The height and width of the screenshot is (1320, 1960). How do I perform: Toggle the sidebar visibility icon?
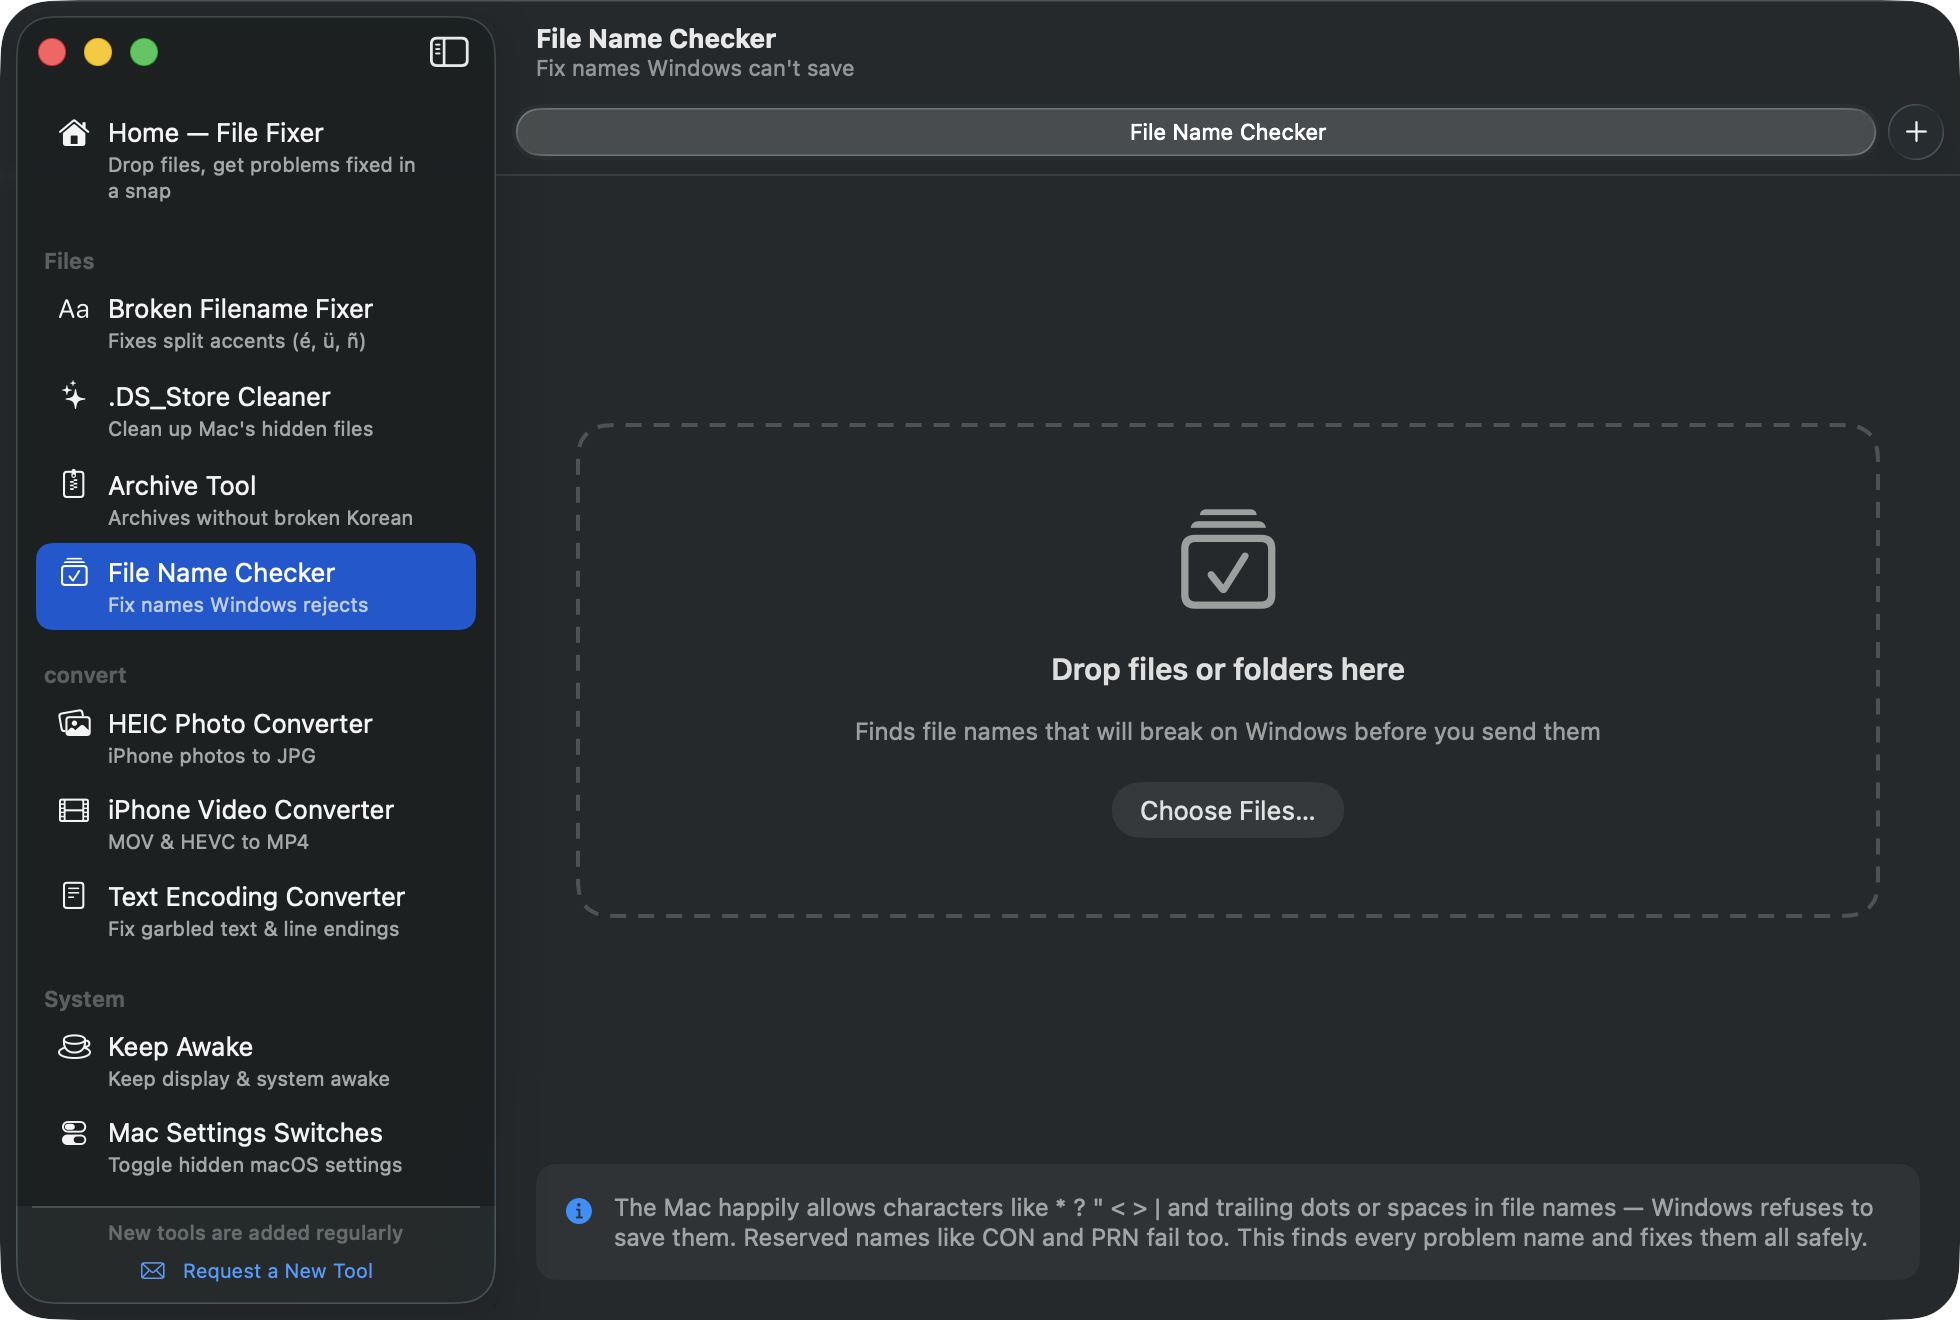coord(449,52)
